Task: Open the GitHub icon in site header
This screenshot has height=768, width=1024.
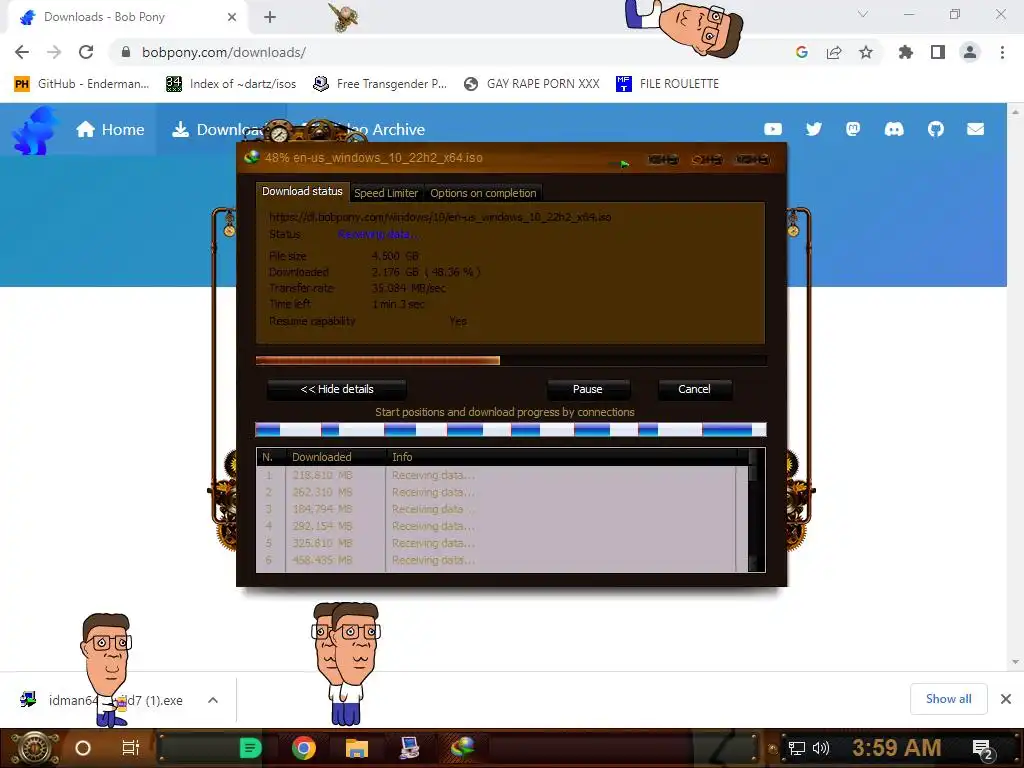Action: click(x=936, y=129)
